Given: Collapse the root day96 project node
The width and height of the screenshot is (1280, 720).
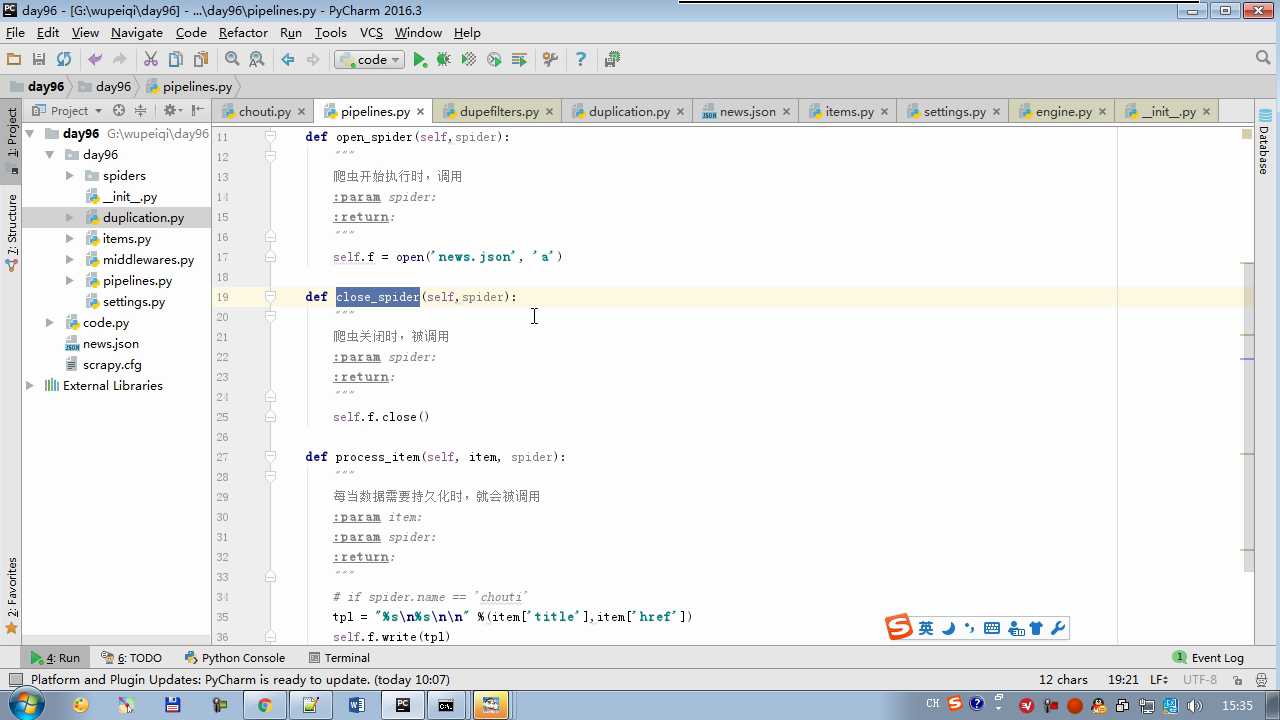Looking at the screenshot, I should click(30, 134).
